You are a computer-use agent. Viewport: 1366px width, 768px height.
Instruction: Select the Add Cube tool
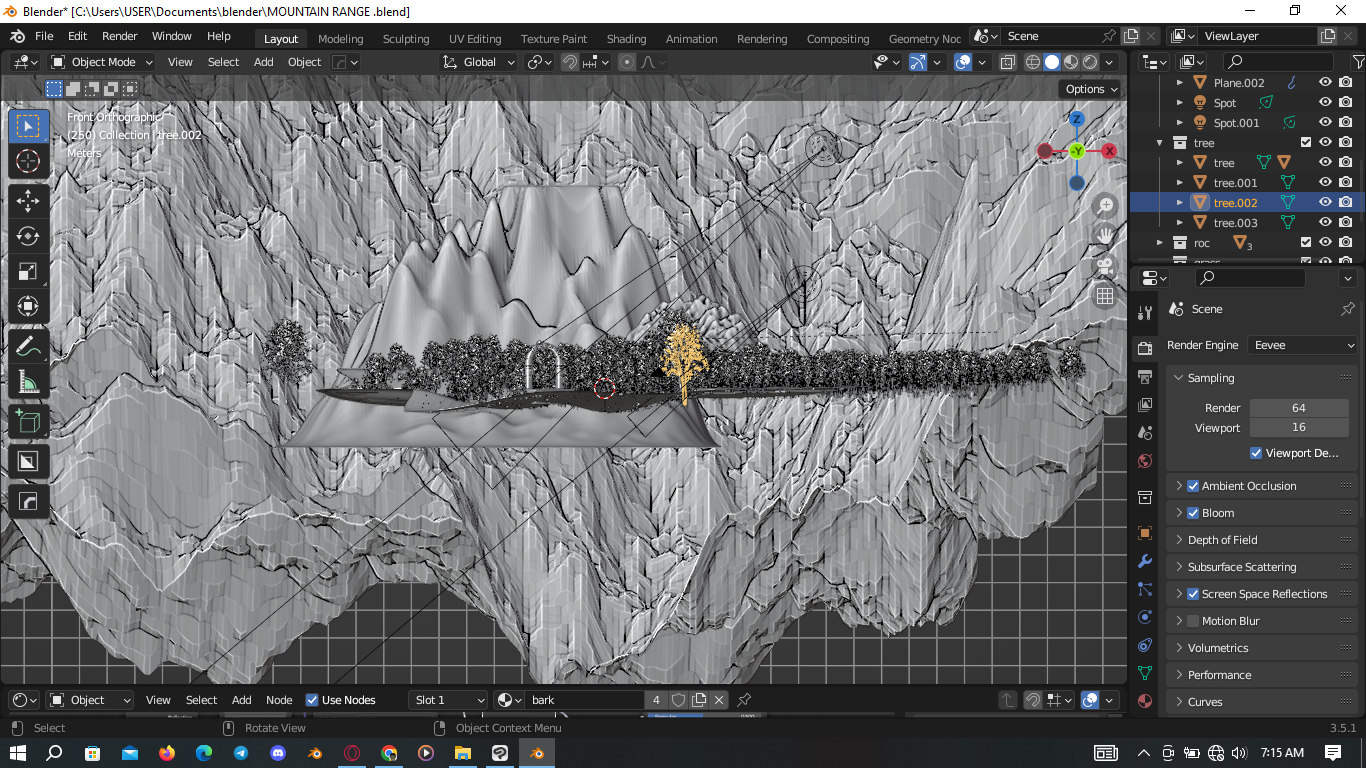[28, 421]
